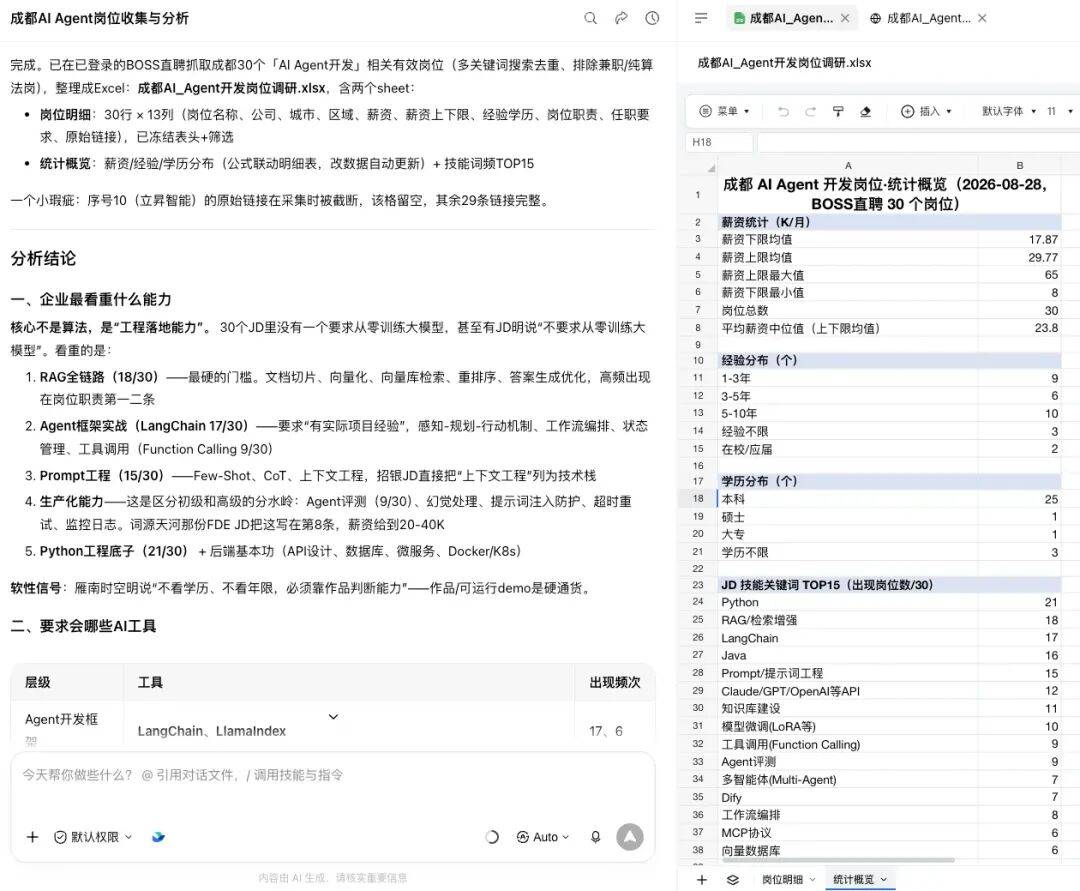
Task: Expand the tools table chevron
Action: pyautogui.click(x=333, y=717)
